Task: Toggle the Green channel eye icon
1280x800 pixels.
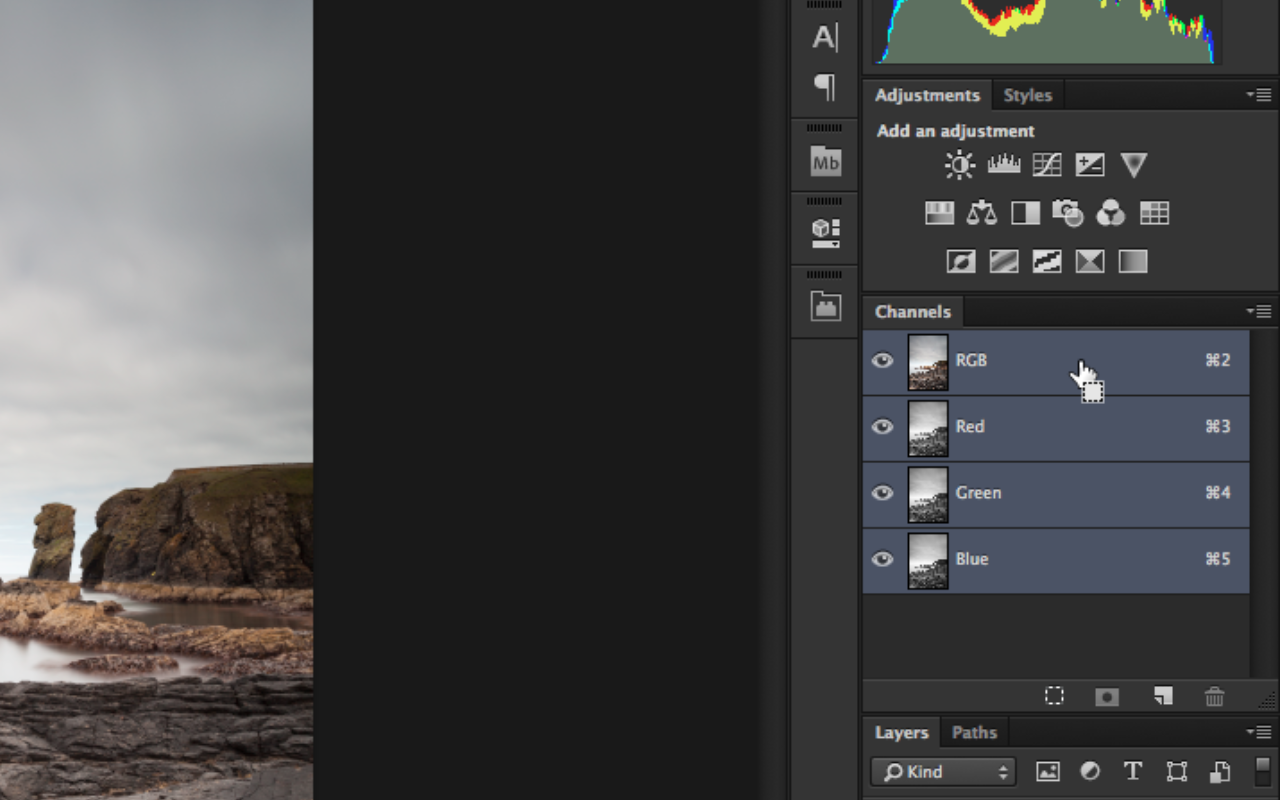Action: (x=882, y=493)
